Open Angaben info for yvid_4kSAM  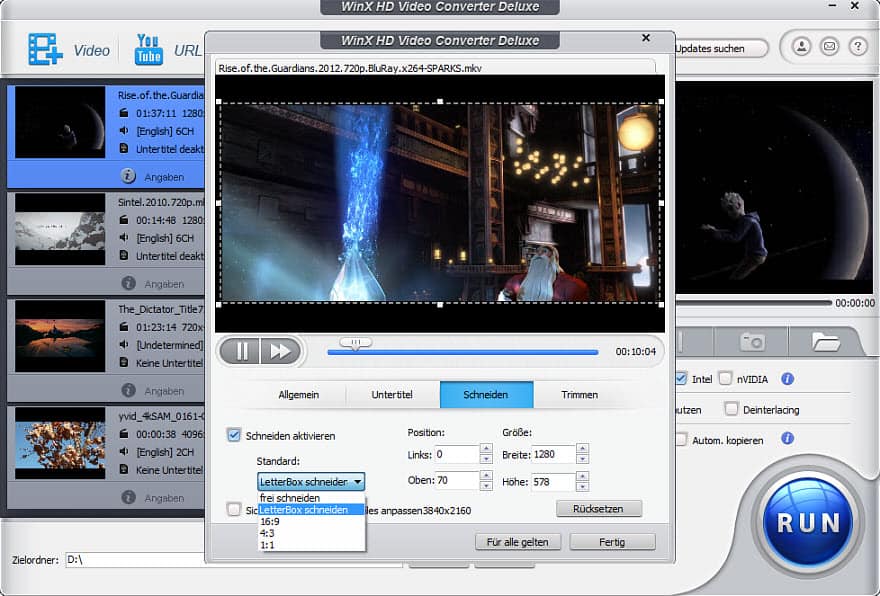(129, 497)
